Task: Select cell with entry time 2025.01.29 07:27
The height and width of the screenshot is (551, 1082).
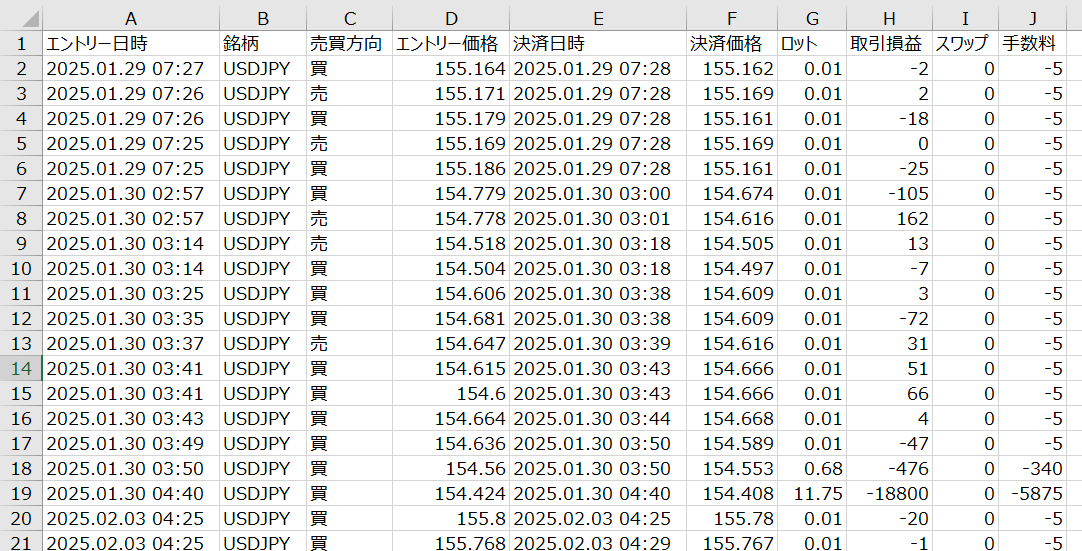Action: [130, 68]
